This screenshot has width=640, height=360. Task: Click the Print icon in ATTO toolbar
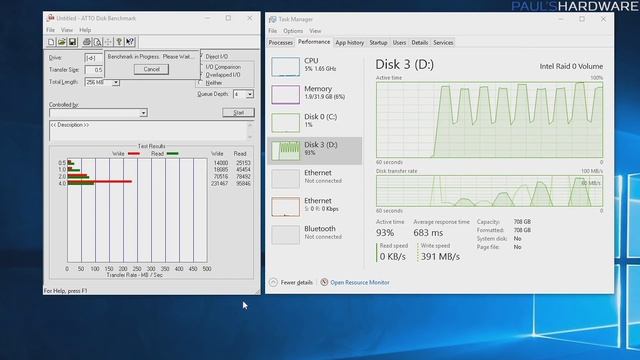coord(87,42)
